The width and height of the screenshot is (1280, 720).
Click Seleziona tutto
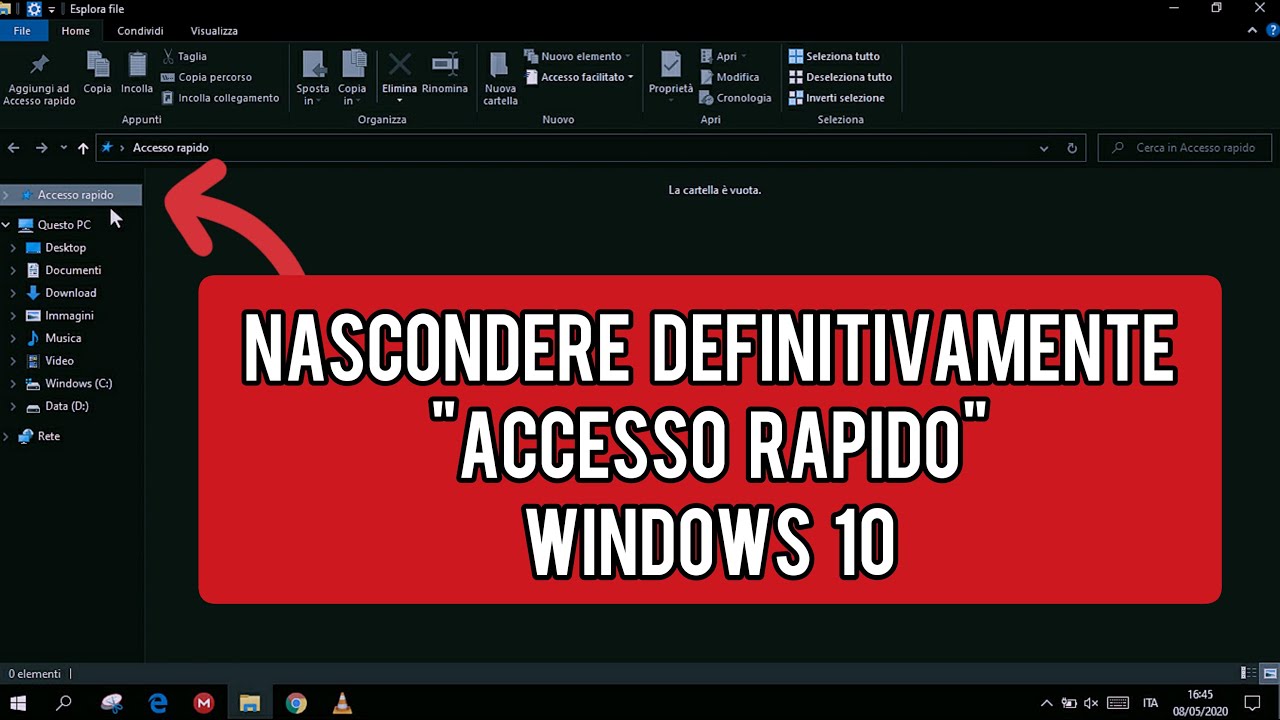tap(835, 56)
